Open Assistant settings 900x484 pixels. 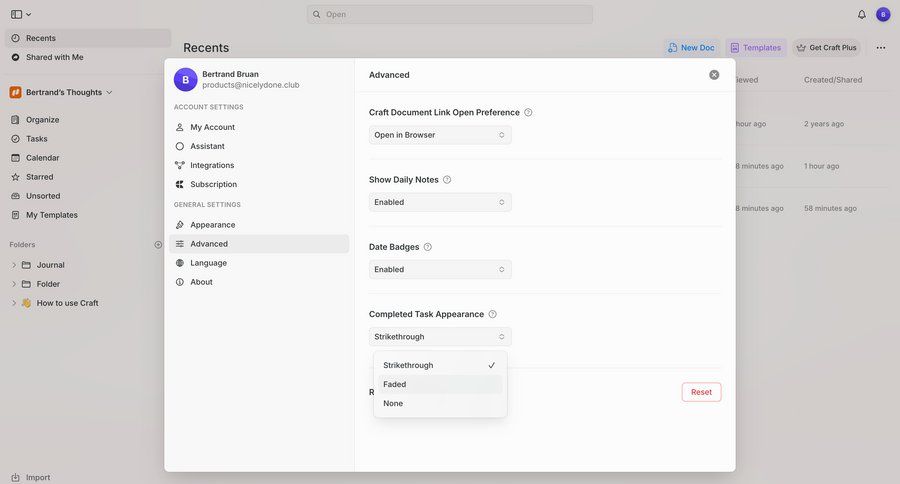(x=259, y=146)
